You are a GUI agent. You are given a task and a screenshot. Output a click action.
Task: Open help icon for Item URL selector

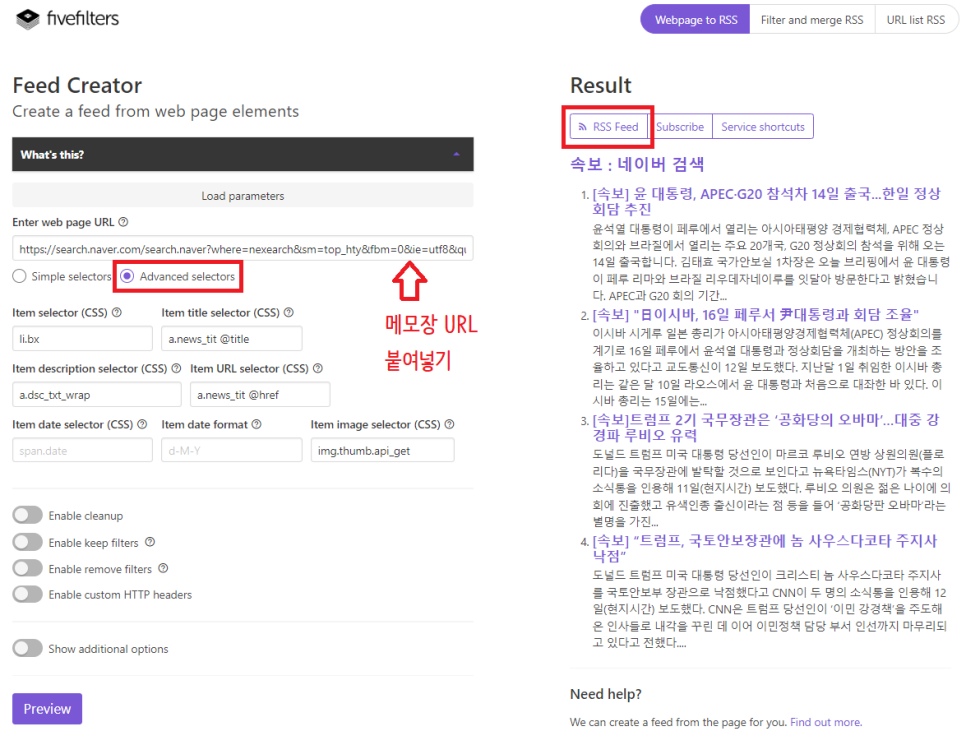tap(318, 368)
